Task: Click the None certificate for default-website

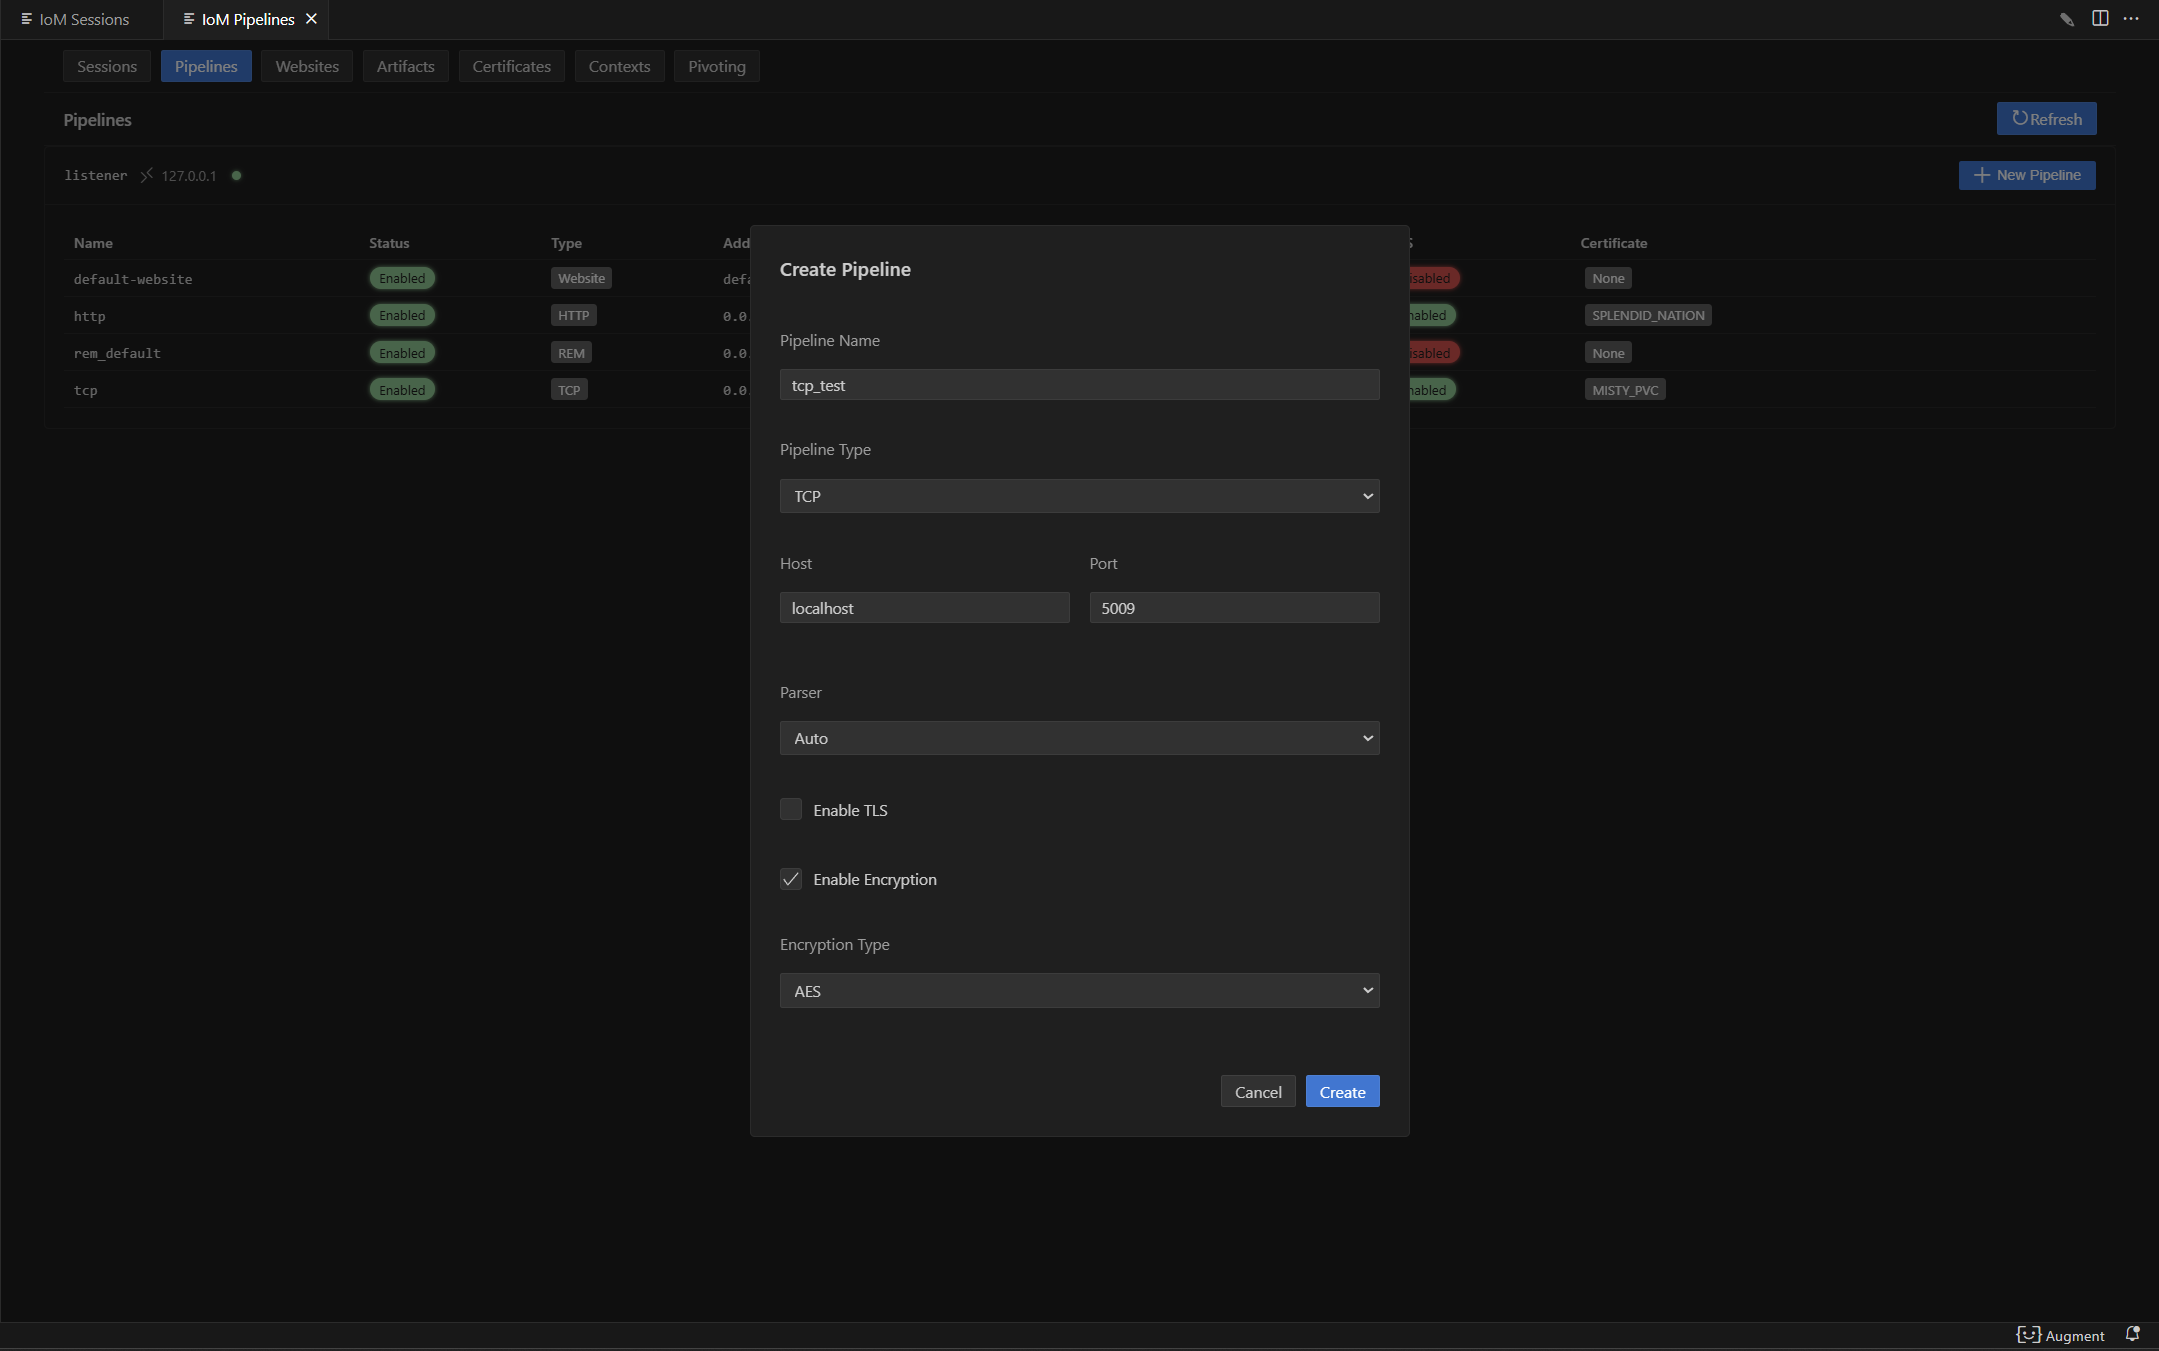Action: (1608, 278)
